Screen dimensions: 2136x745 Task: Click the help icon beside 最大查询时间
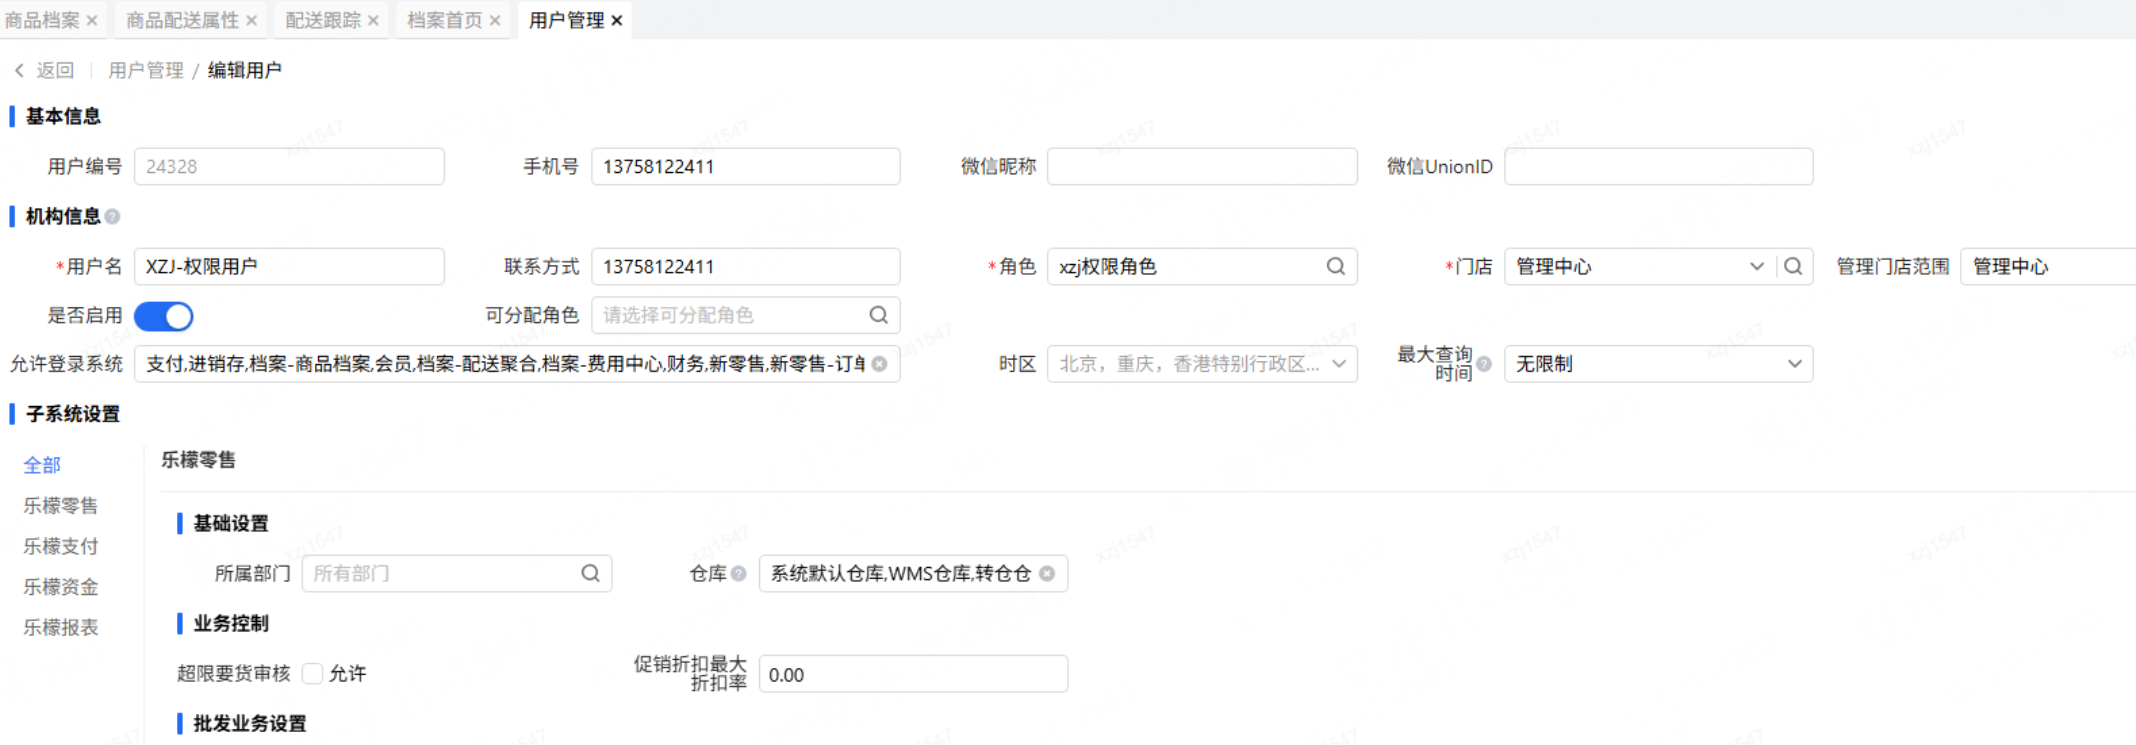1484,364
